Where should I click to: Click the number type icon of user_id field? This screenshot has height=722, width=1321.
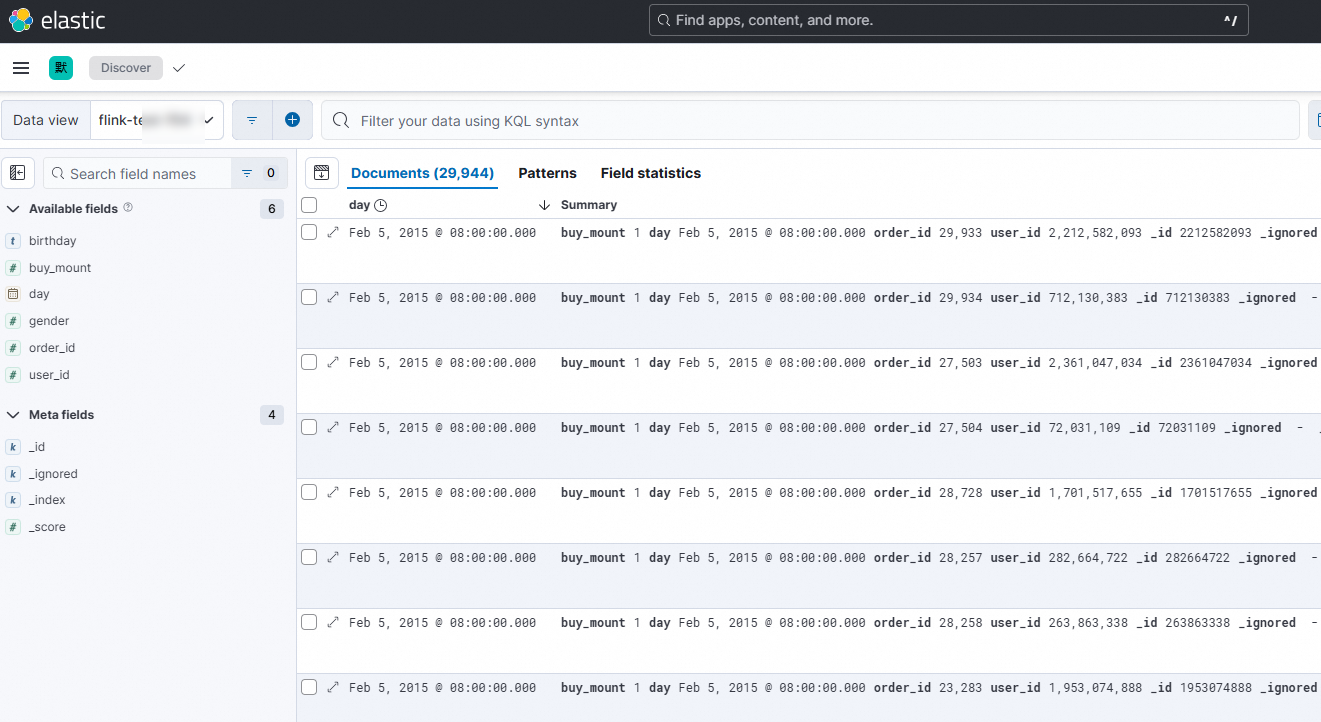(13, 375)
